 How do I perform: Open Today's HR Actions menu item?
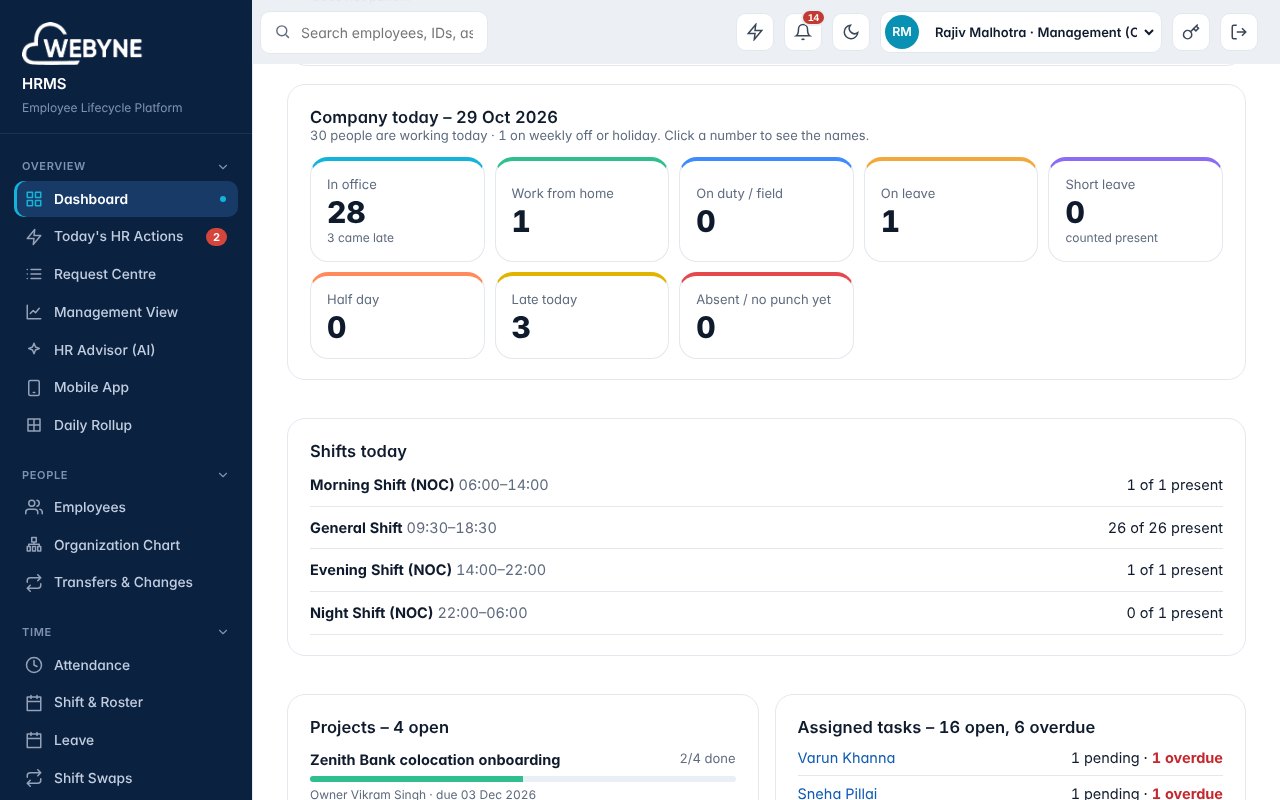126,236
